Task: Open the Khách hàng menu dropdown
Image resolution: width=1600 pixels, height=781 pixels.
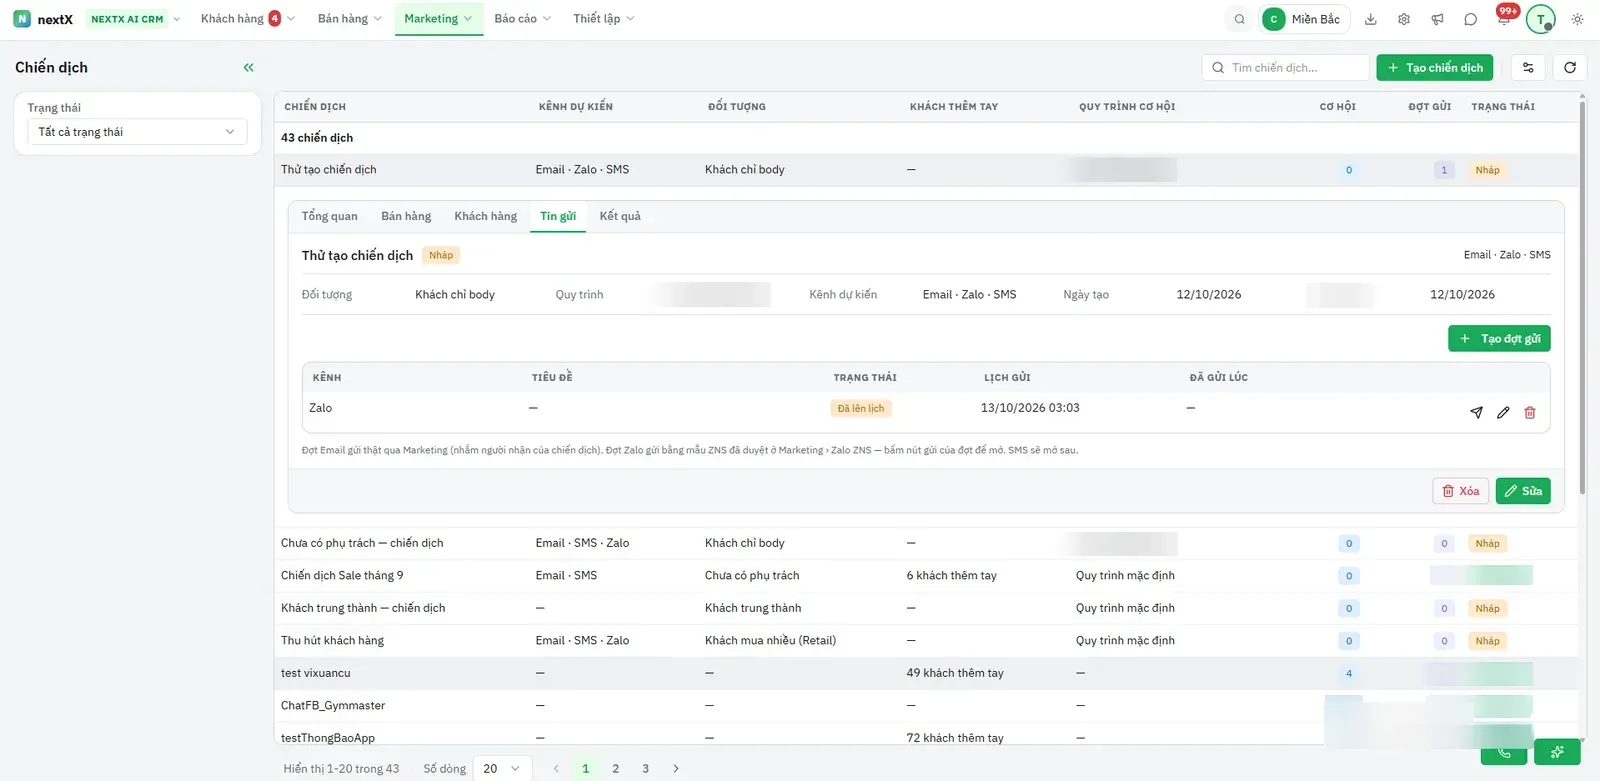Action: pyautogui.click(x=248, y=19)
